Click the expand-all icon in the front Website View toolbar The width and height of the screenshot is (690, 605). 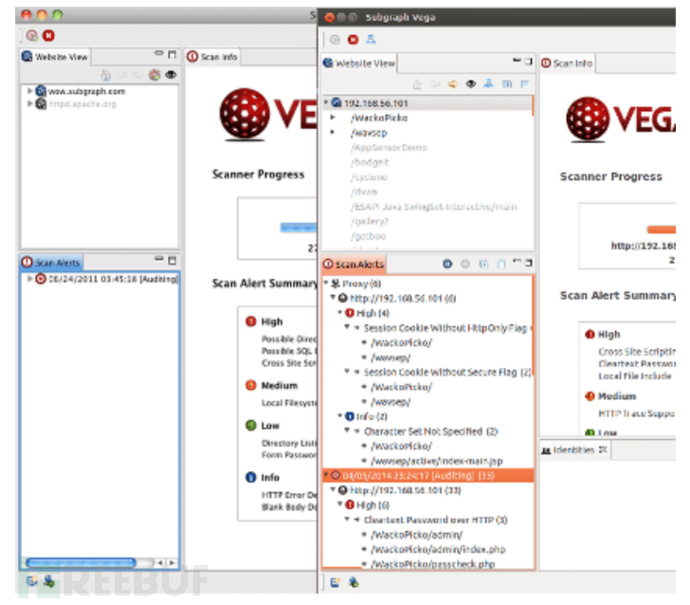[x=507, y=84]
